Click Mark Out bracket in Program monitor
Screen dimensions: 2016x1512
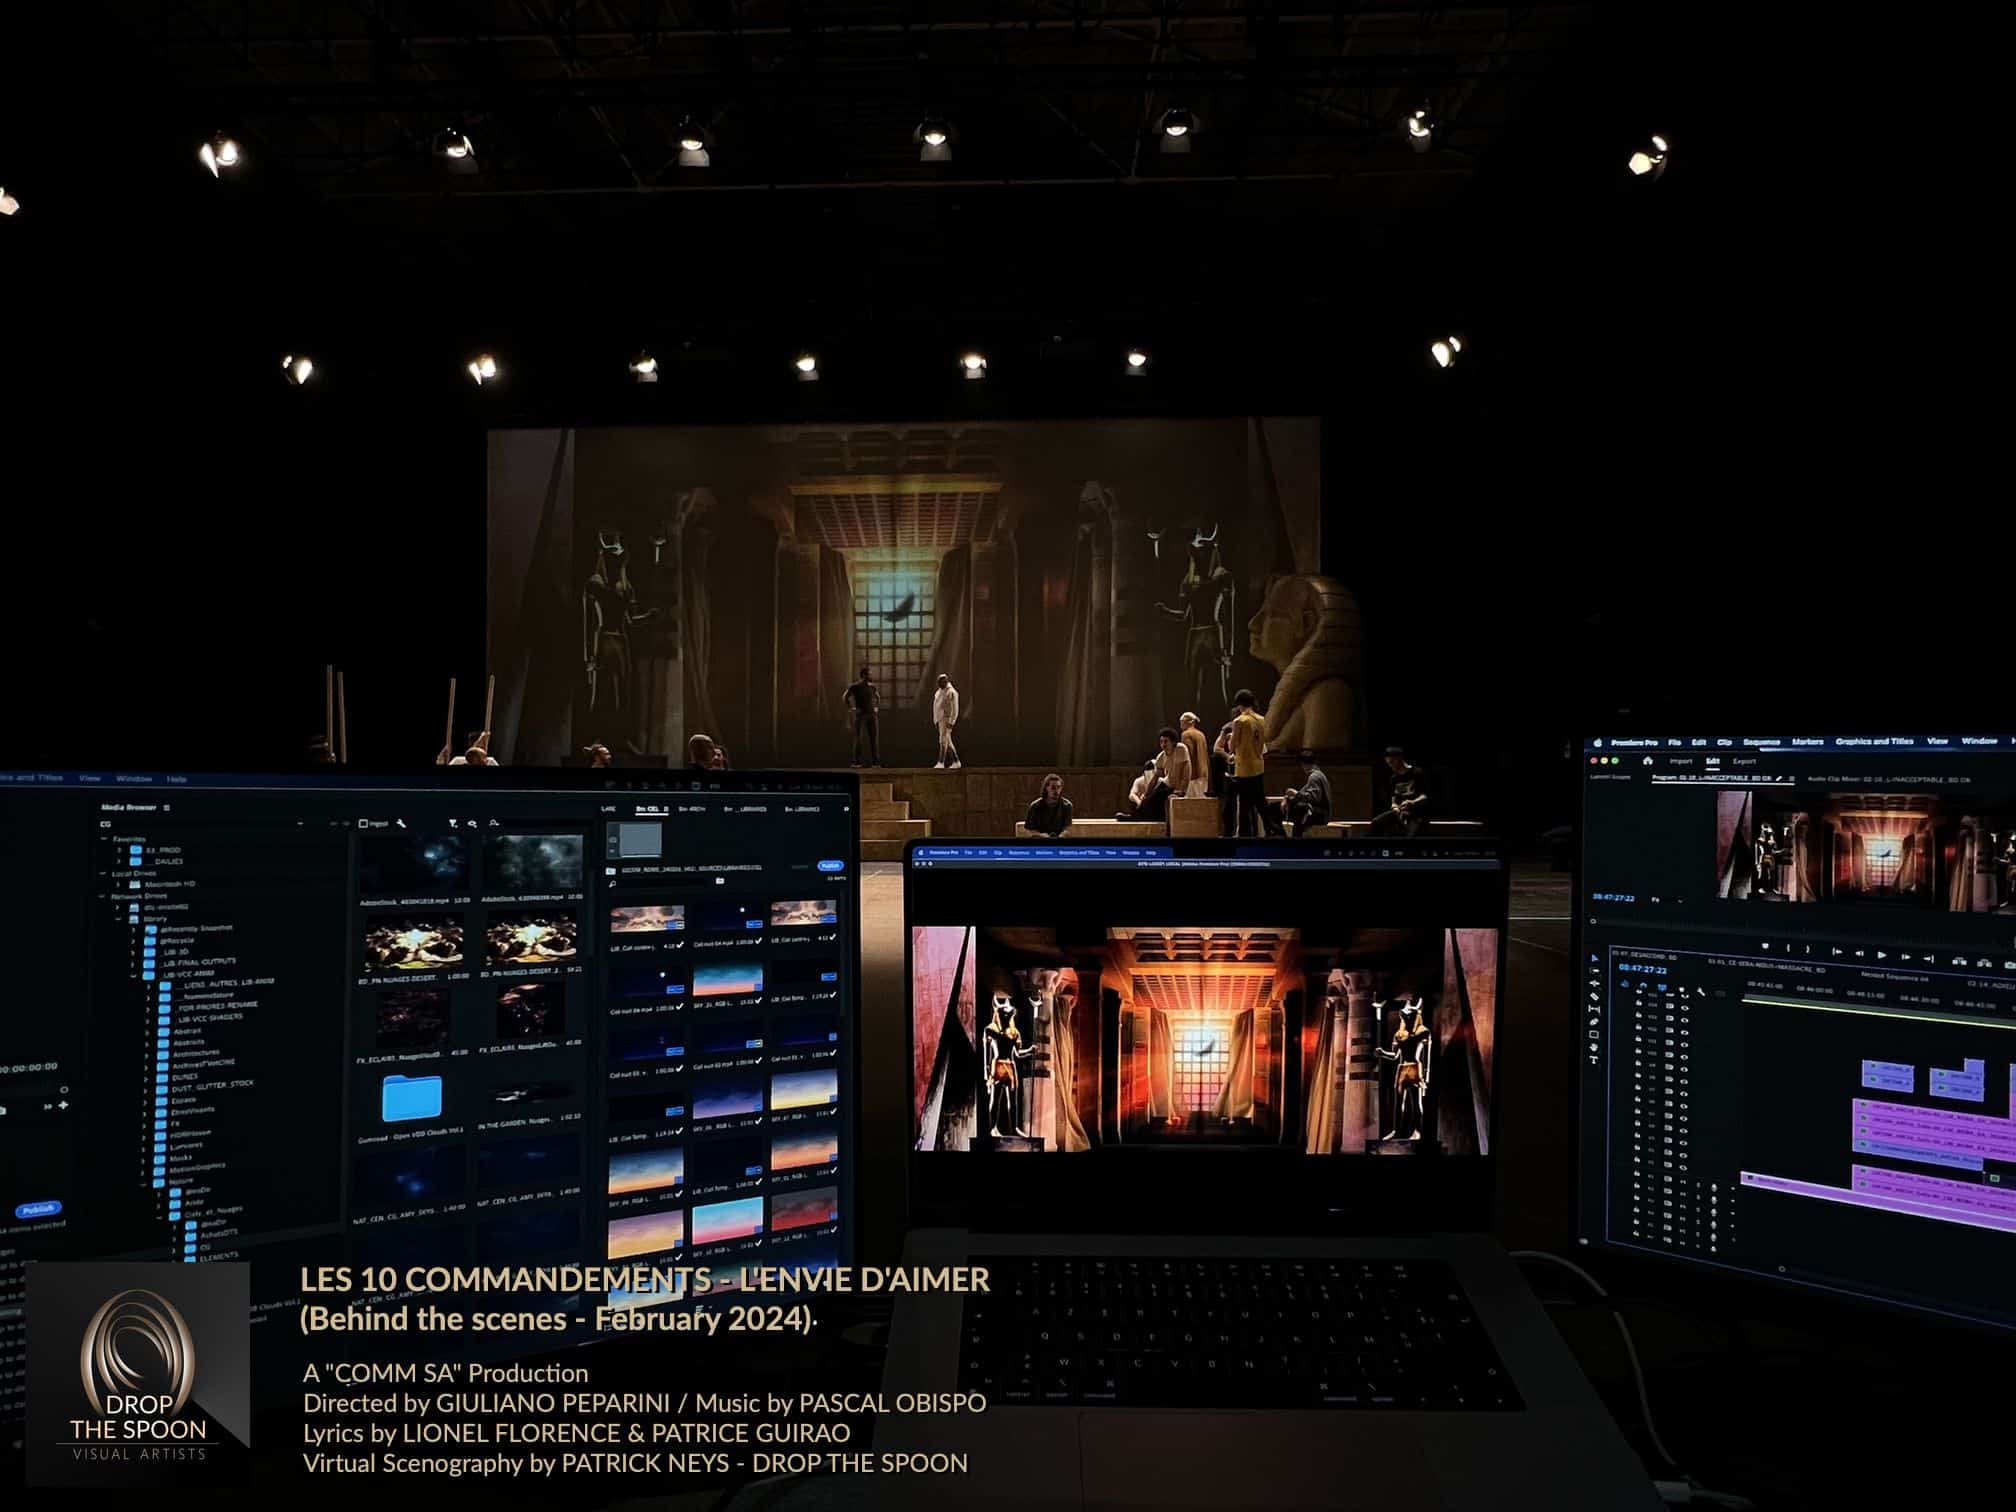point(1808,949)
